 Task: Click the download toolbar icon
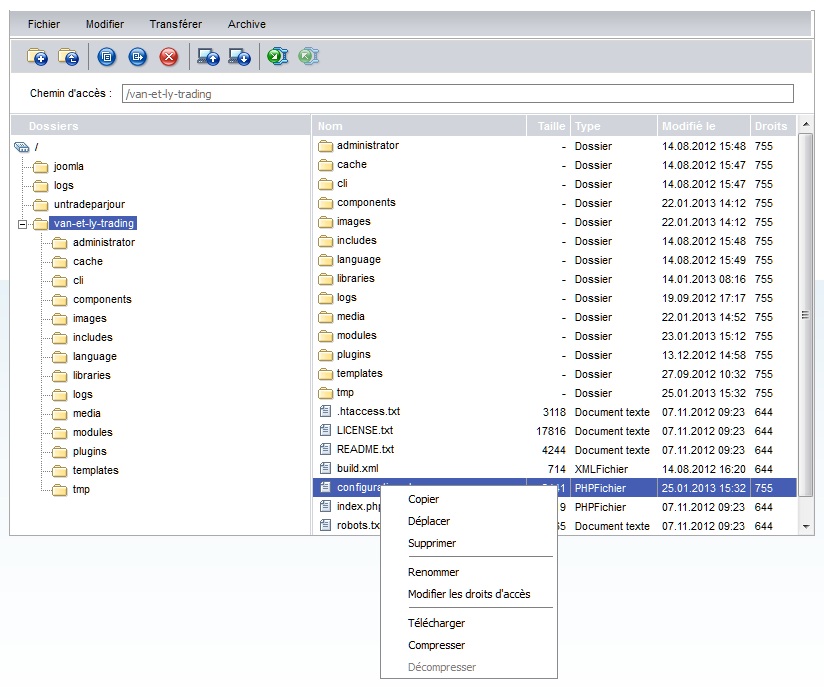(239, 57)
